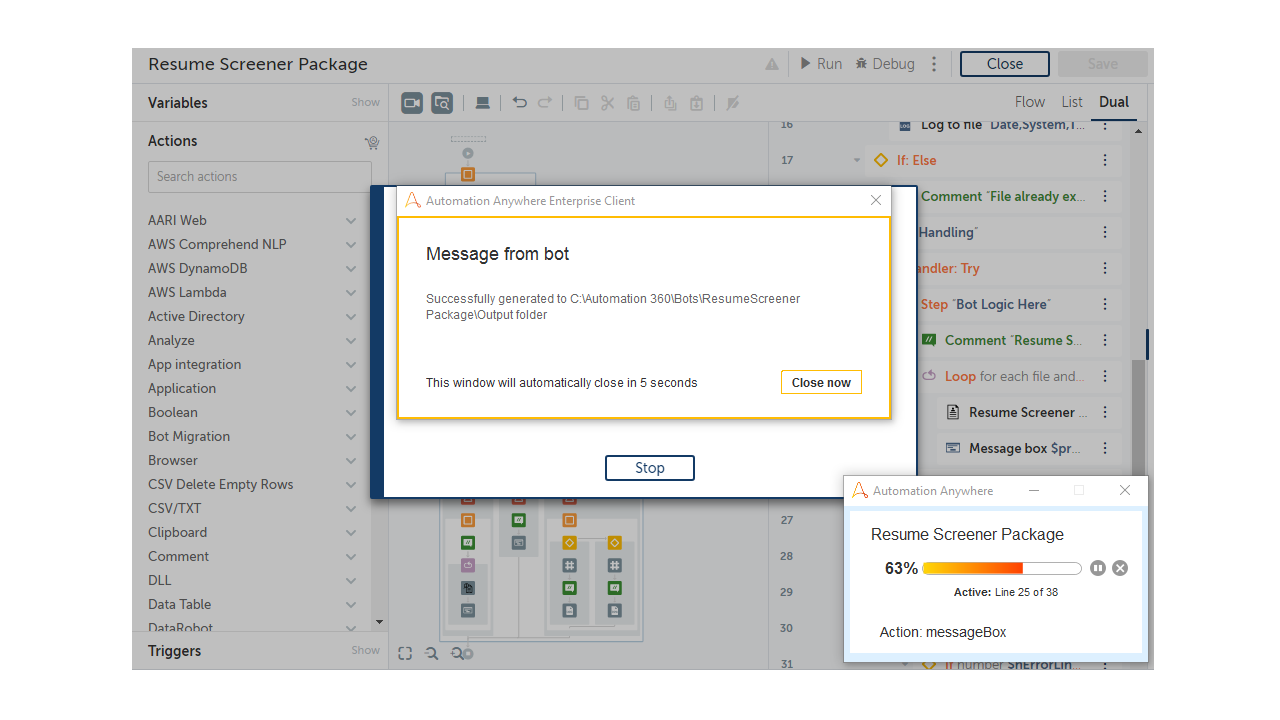
Task: Zoom in on the flow diagram
Action: click(x=457, y=653)
